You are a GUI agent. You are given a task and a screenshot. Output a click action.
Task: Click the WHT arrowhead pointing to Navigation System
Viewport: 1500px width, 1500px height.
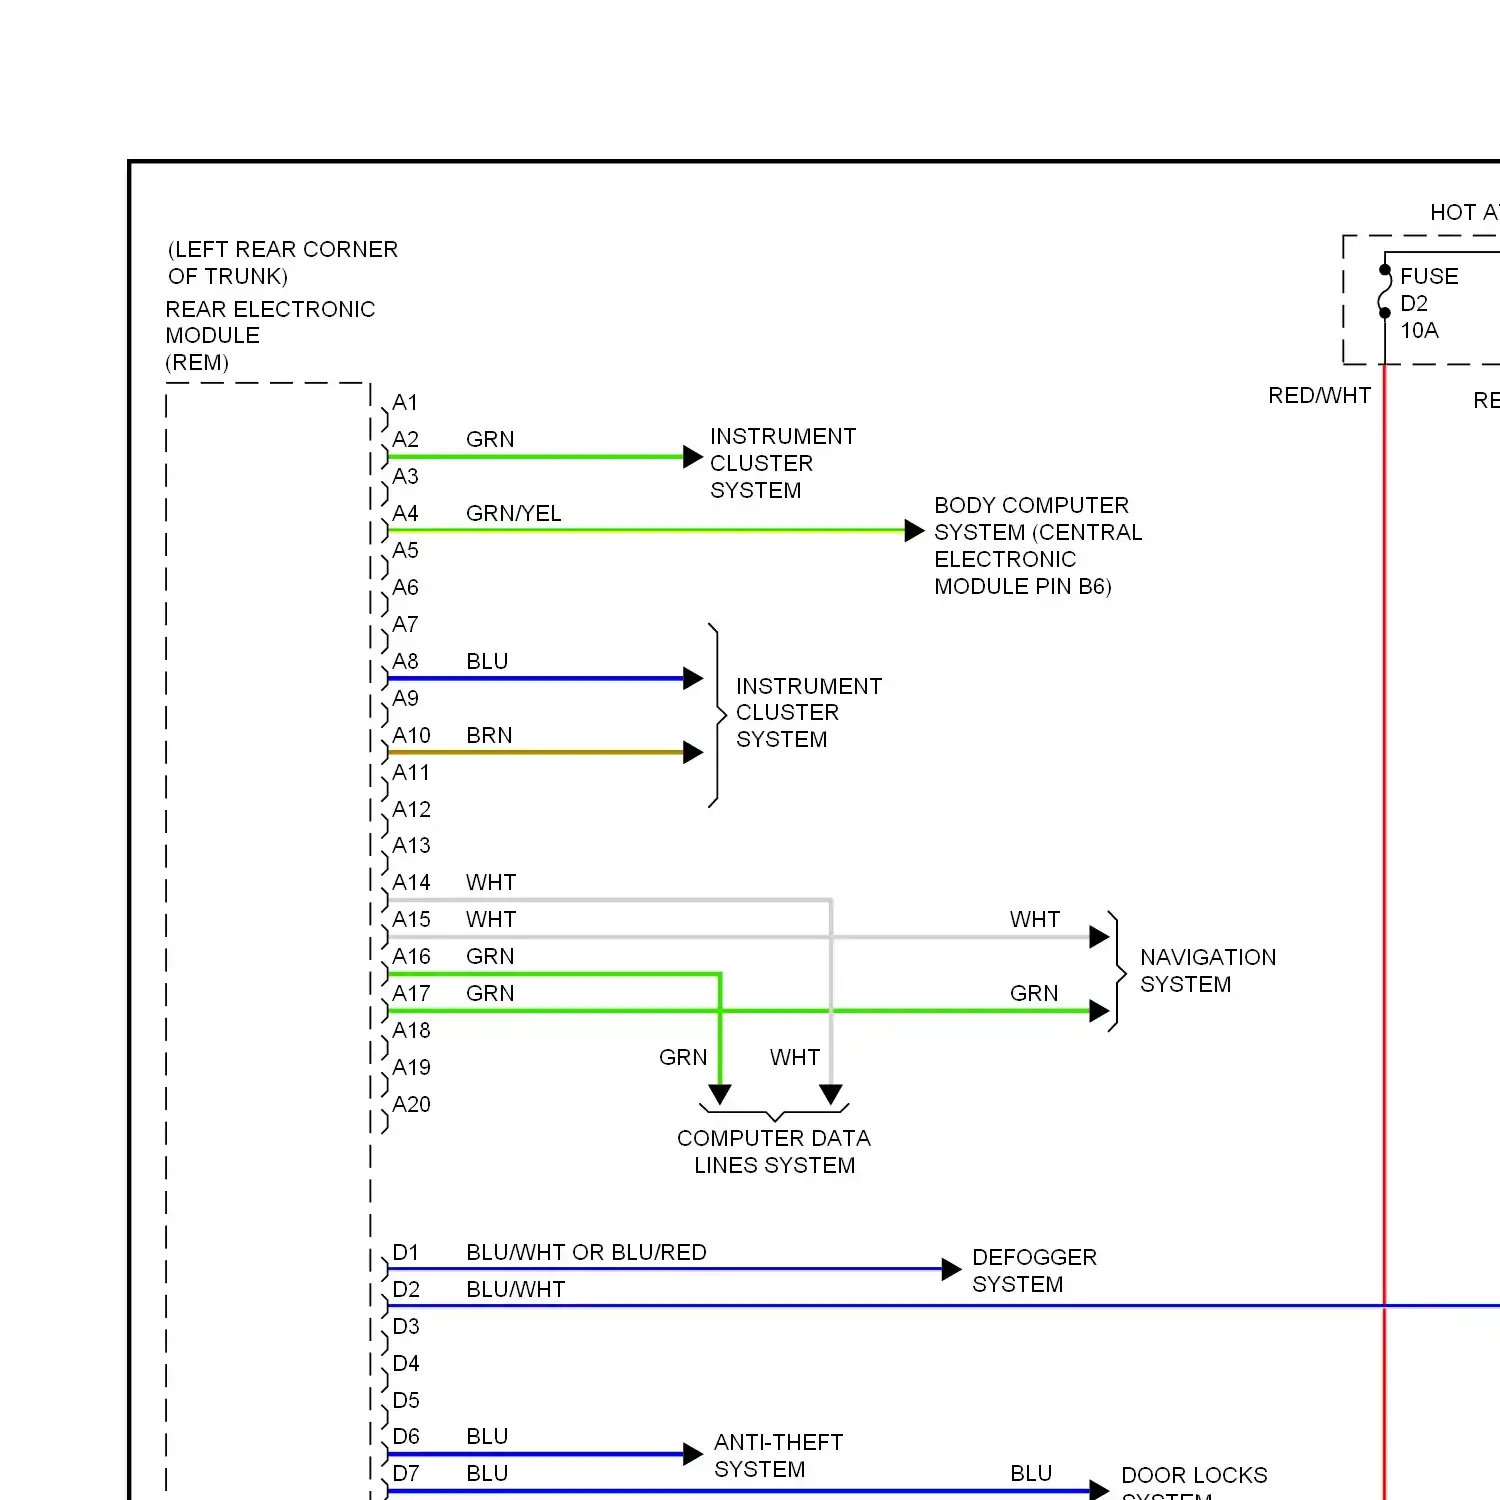coord(1099,937)
